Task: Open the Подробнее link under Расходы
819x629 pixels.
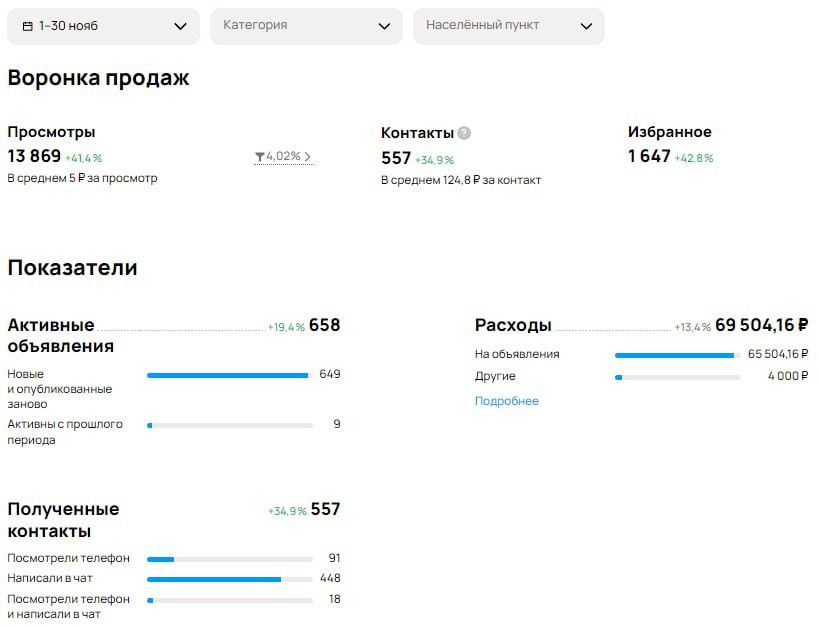Action: (507, 401)
